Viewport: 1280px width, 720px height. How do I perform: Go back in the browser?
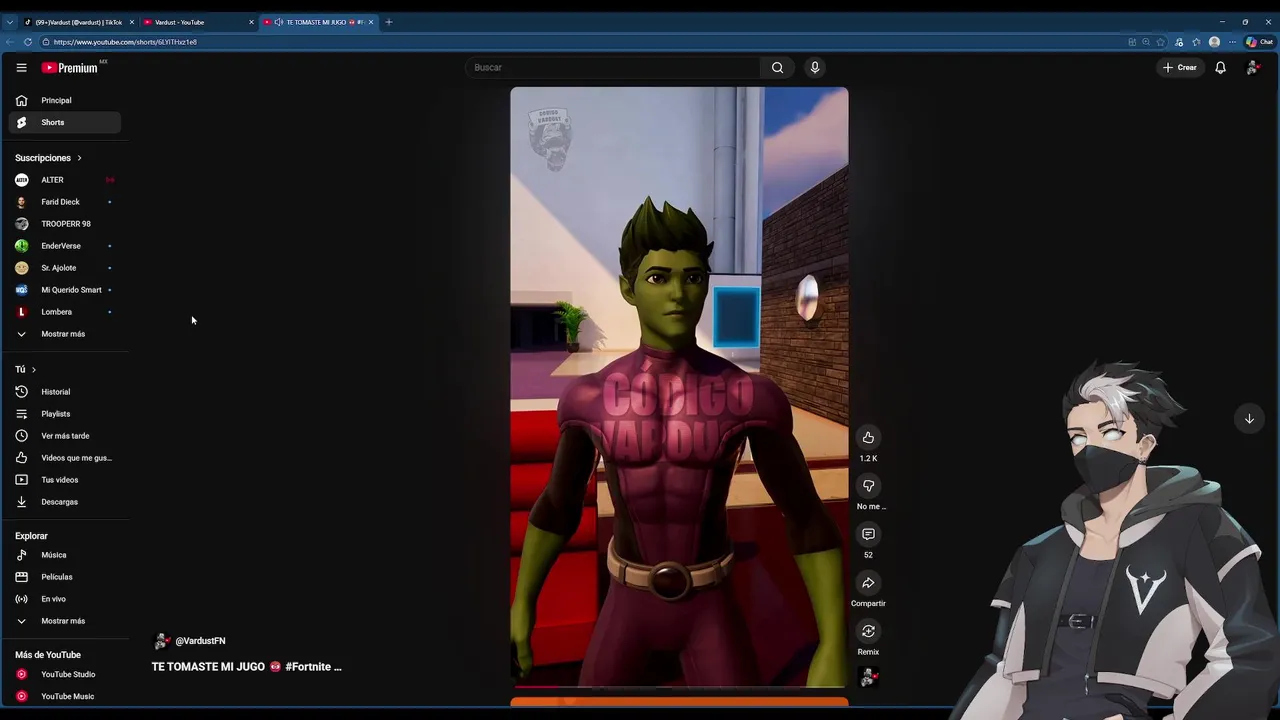pos(10,42)
